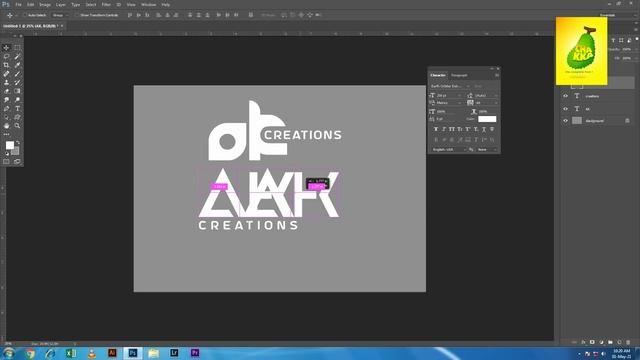Open Adobe Illustrator from the taskbar
This screenshot has width=640, height=360.
coord(112,353)
